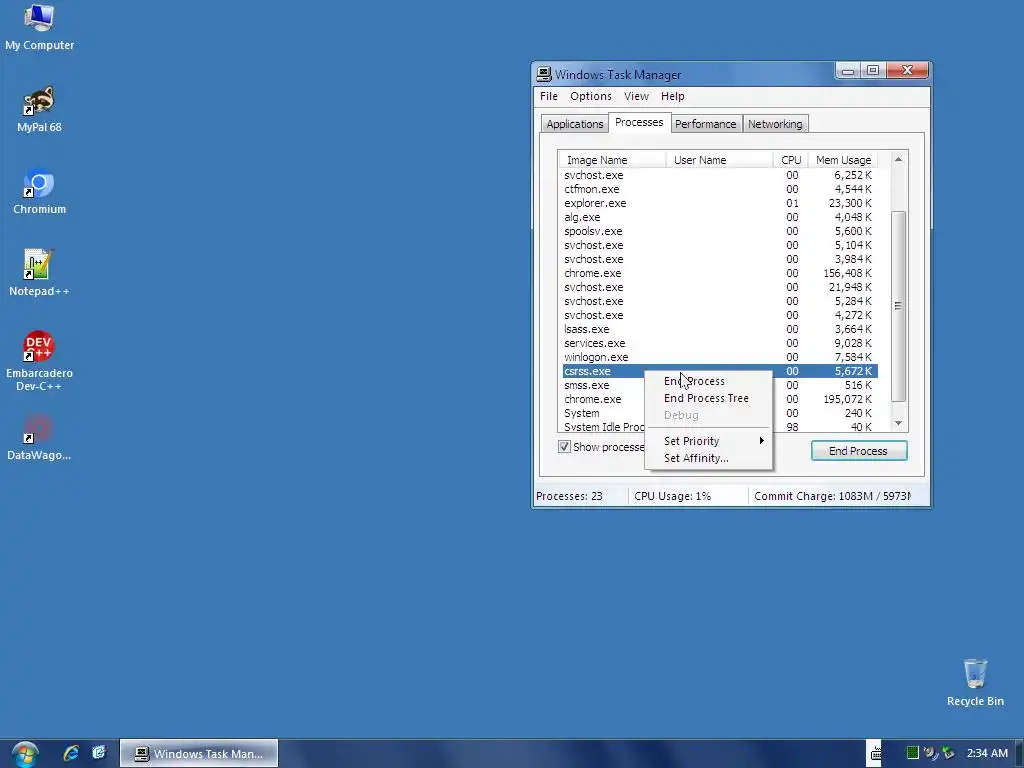The height and width of the screenshot is (768, 1024).
Task: Open the Options menu
Action: pyautogui.click(x=590, y=96)
